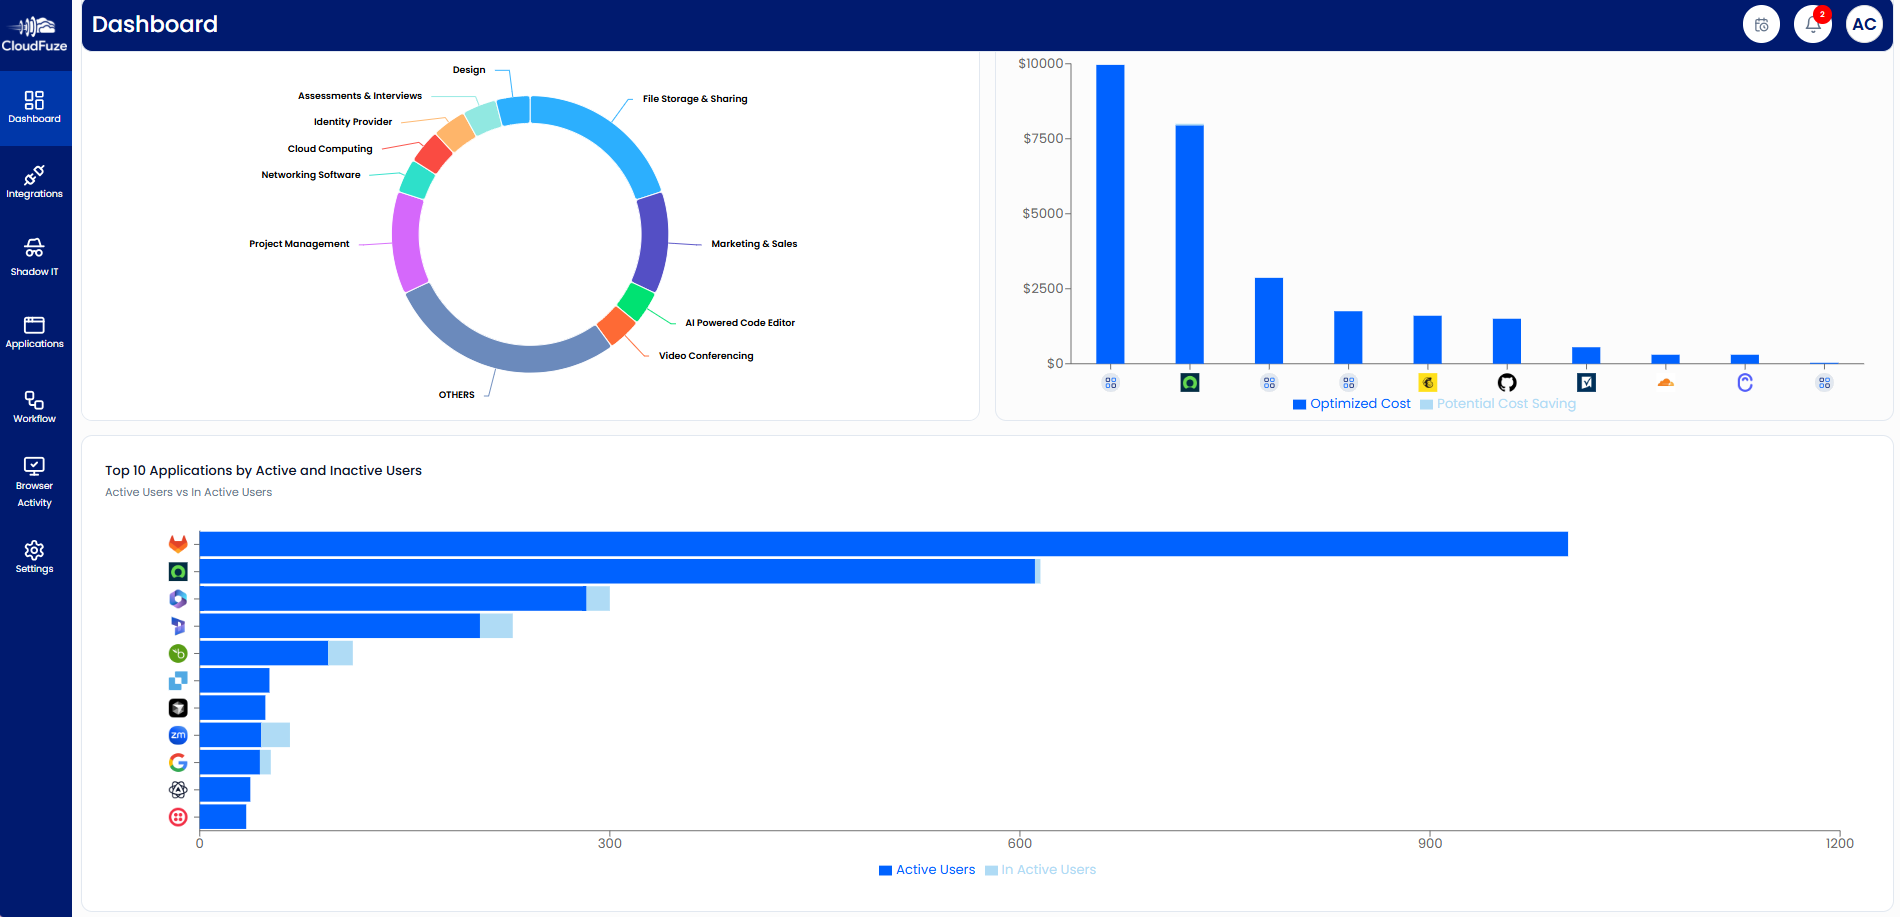Open the notifications bell

1813,23
